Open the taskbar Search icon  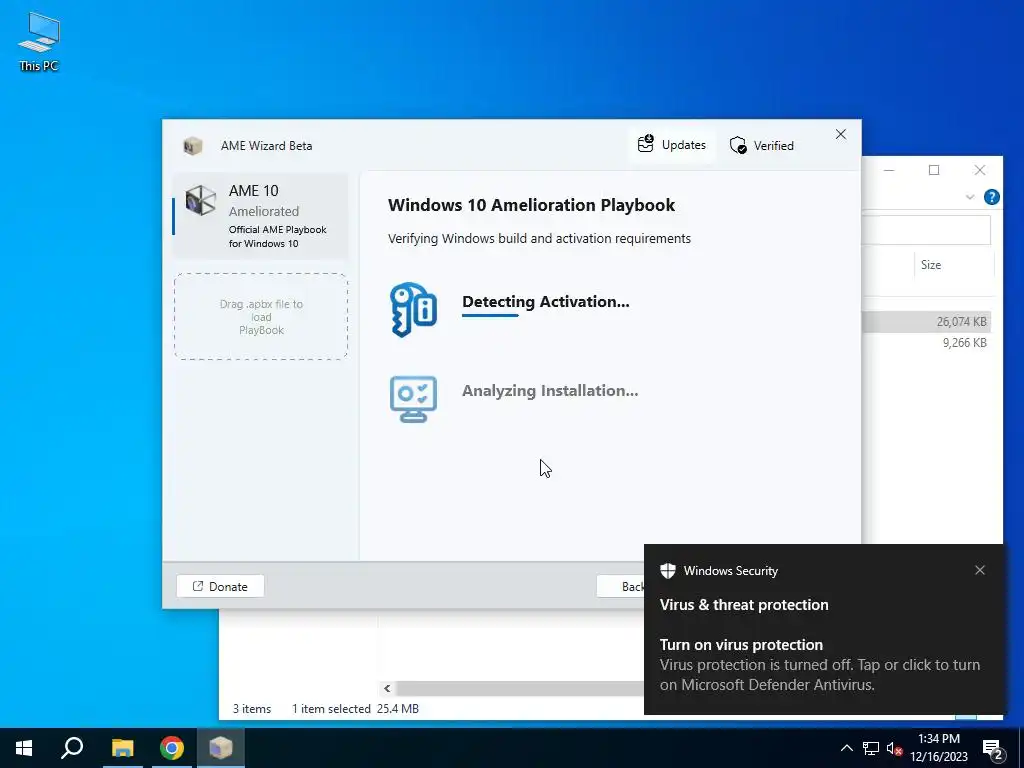click(72, 748)
